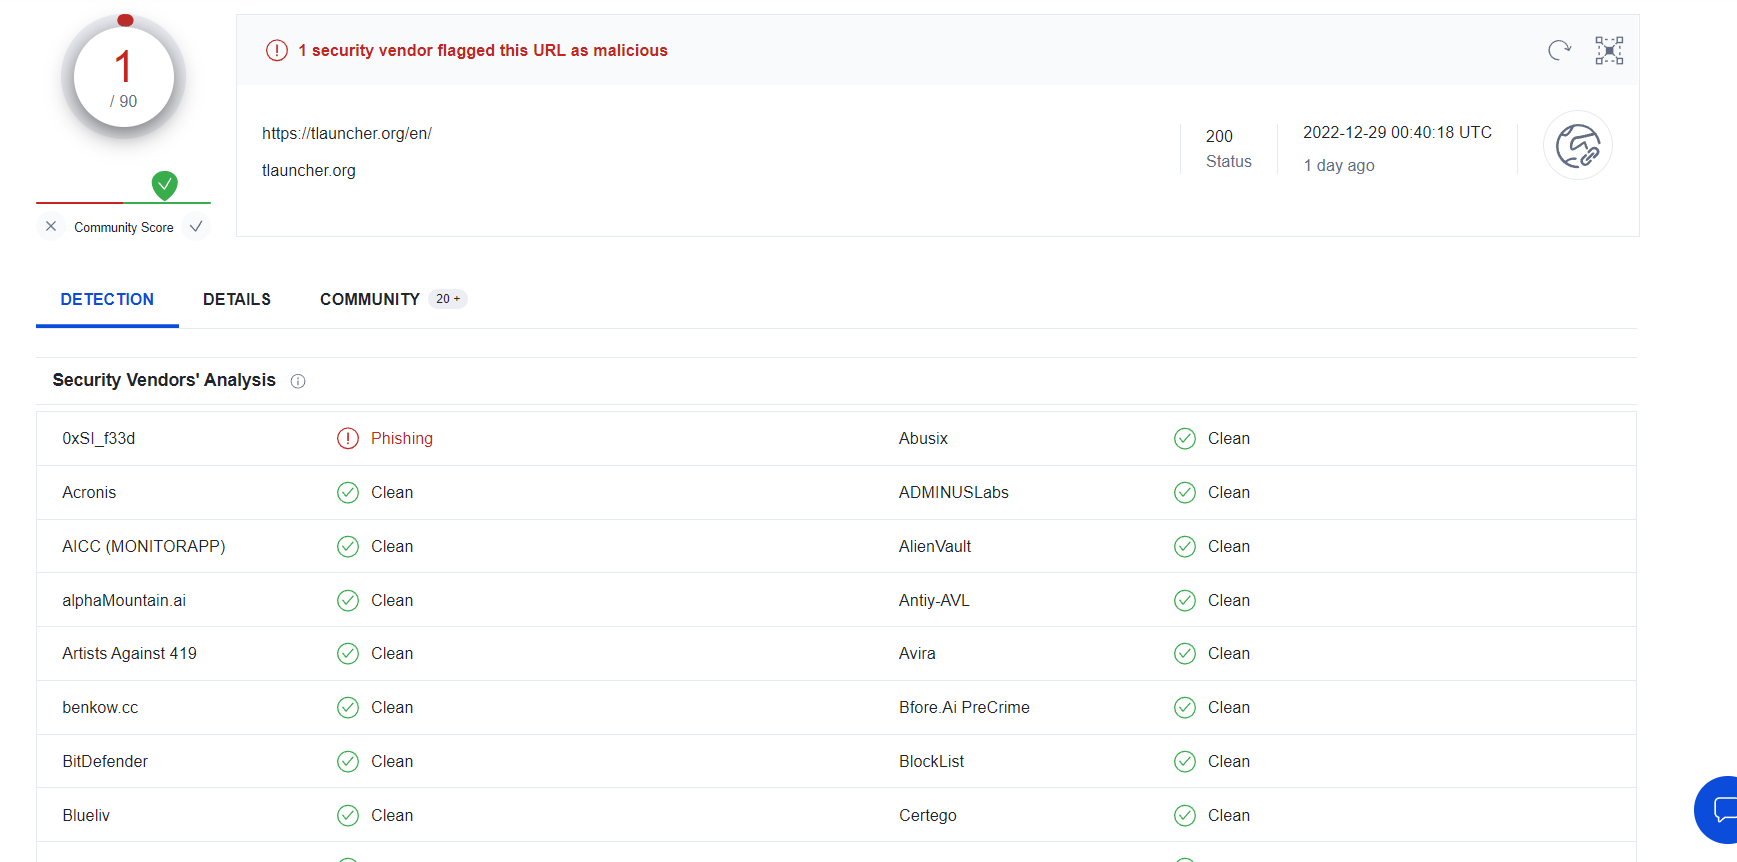
Task: Click info icon beside Security Vendors' Analysis
Action: click(298, 381)
